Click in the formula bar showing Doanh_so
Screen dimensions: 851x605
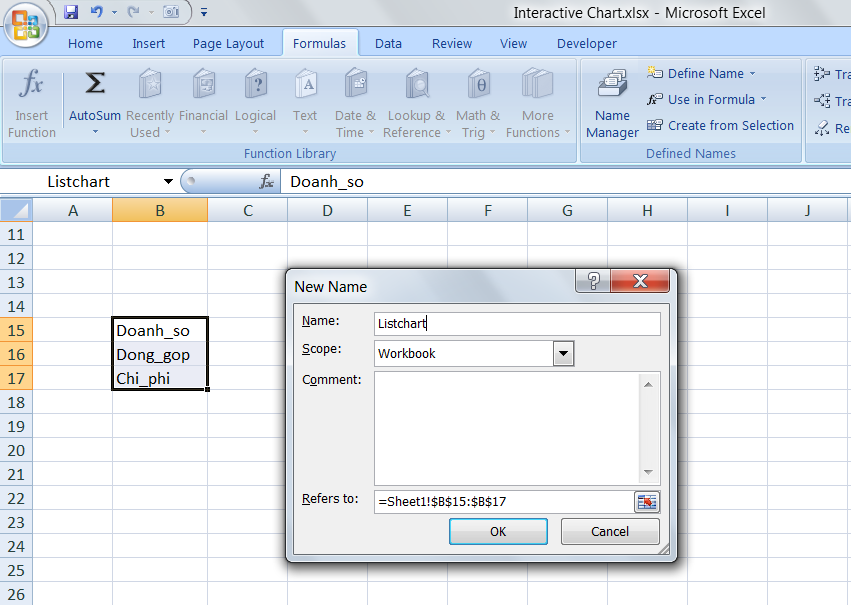pyautogui.click(x=564, y=182)
